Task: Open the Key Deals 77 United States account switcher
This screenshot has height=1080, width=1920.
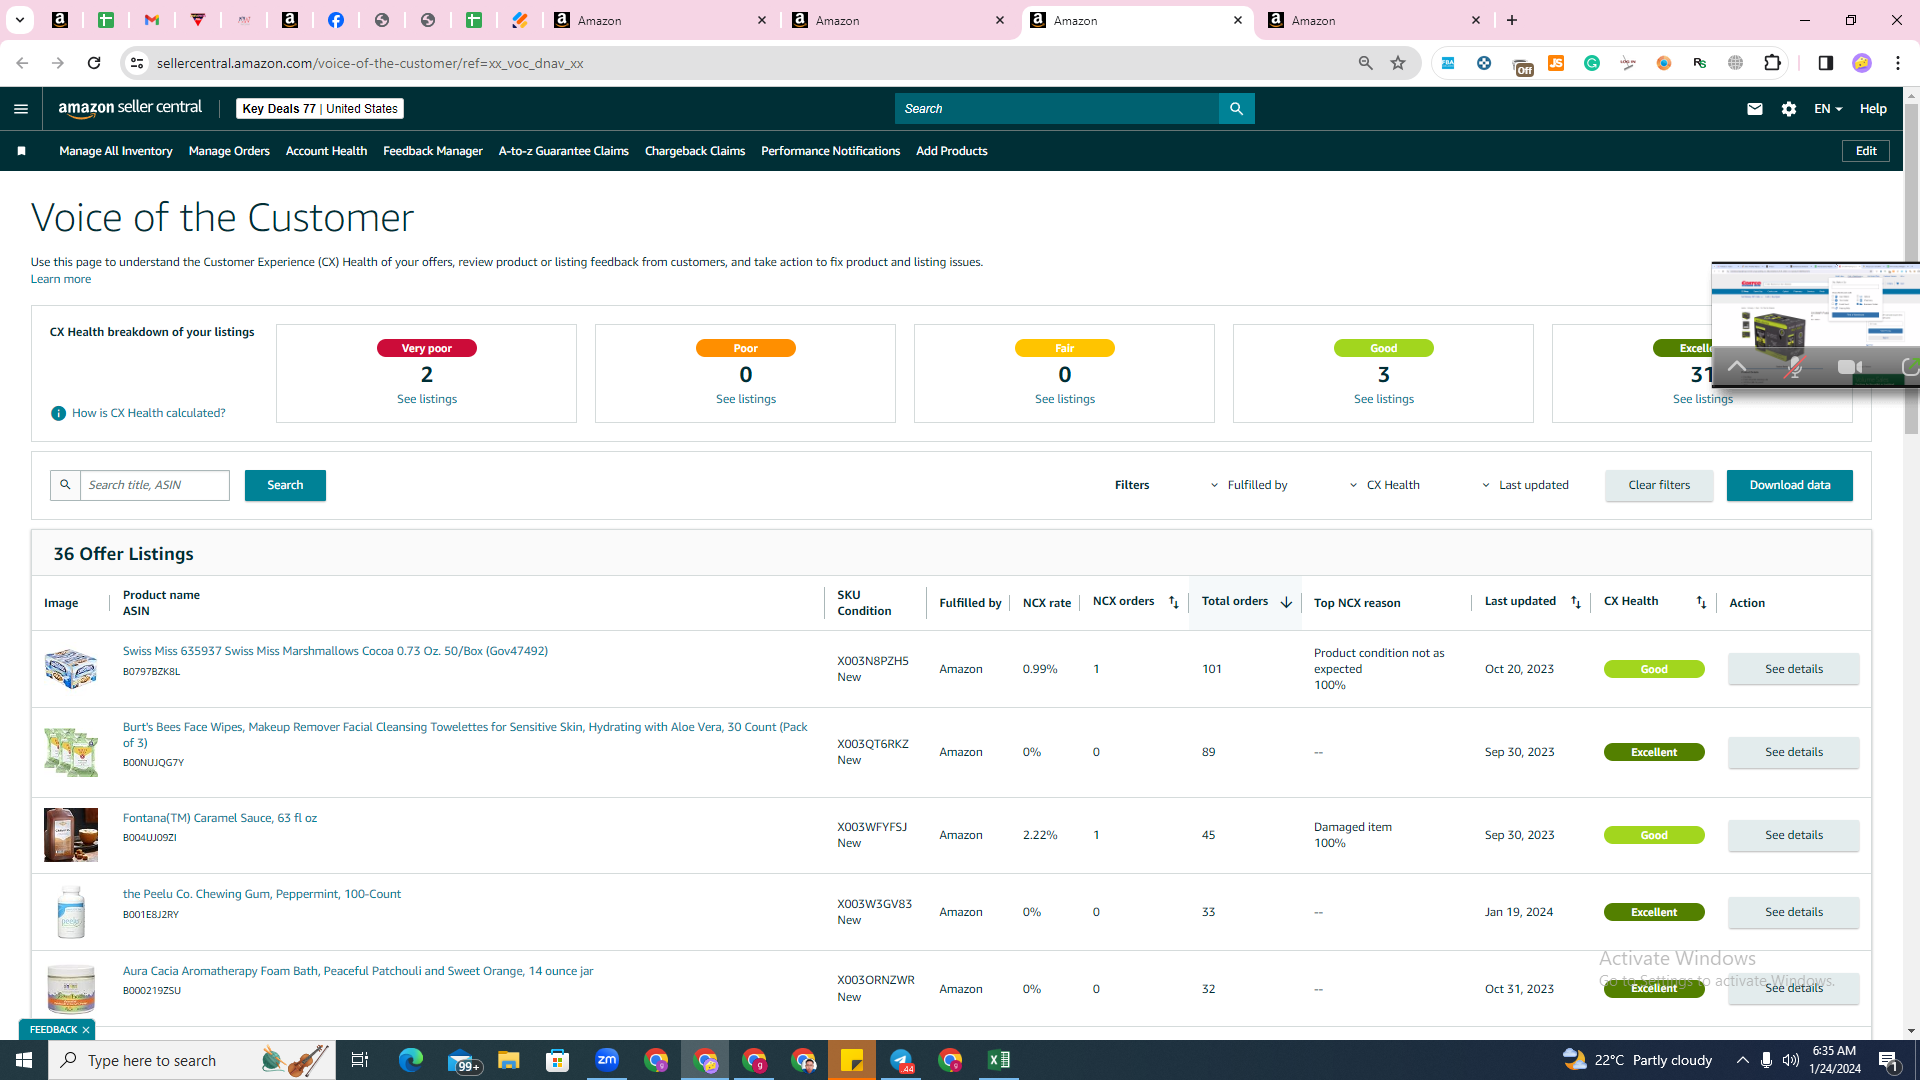Action: (x=320, y=109)
